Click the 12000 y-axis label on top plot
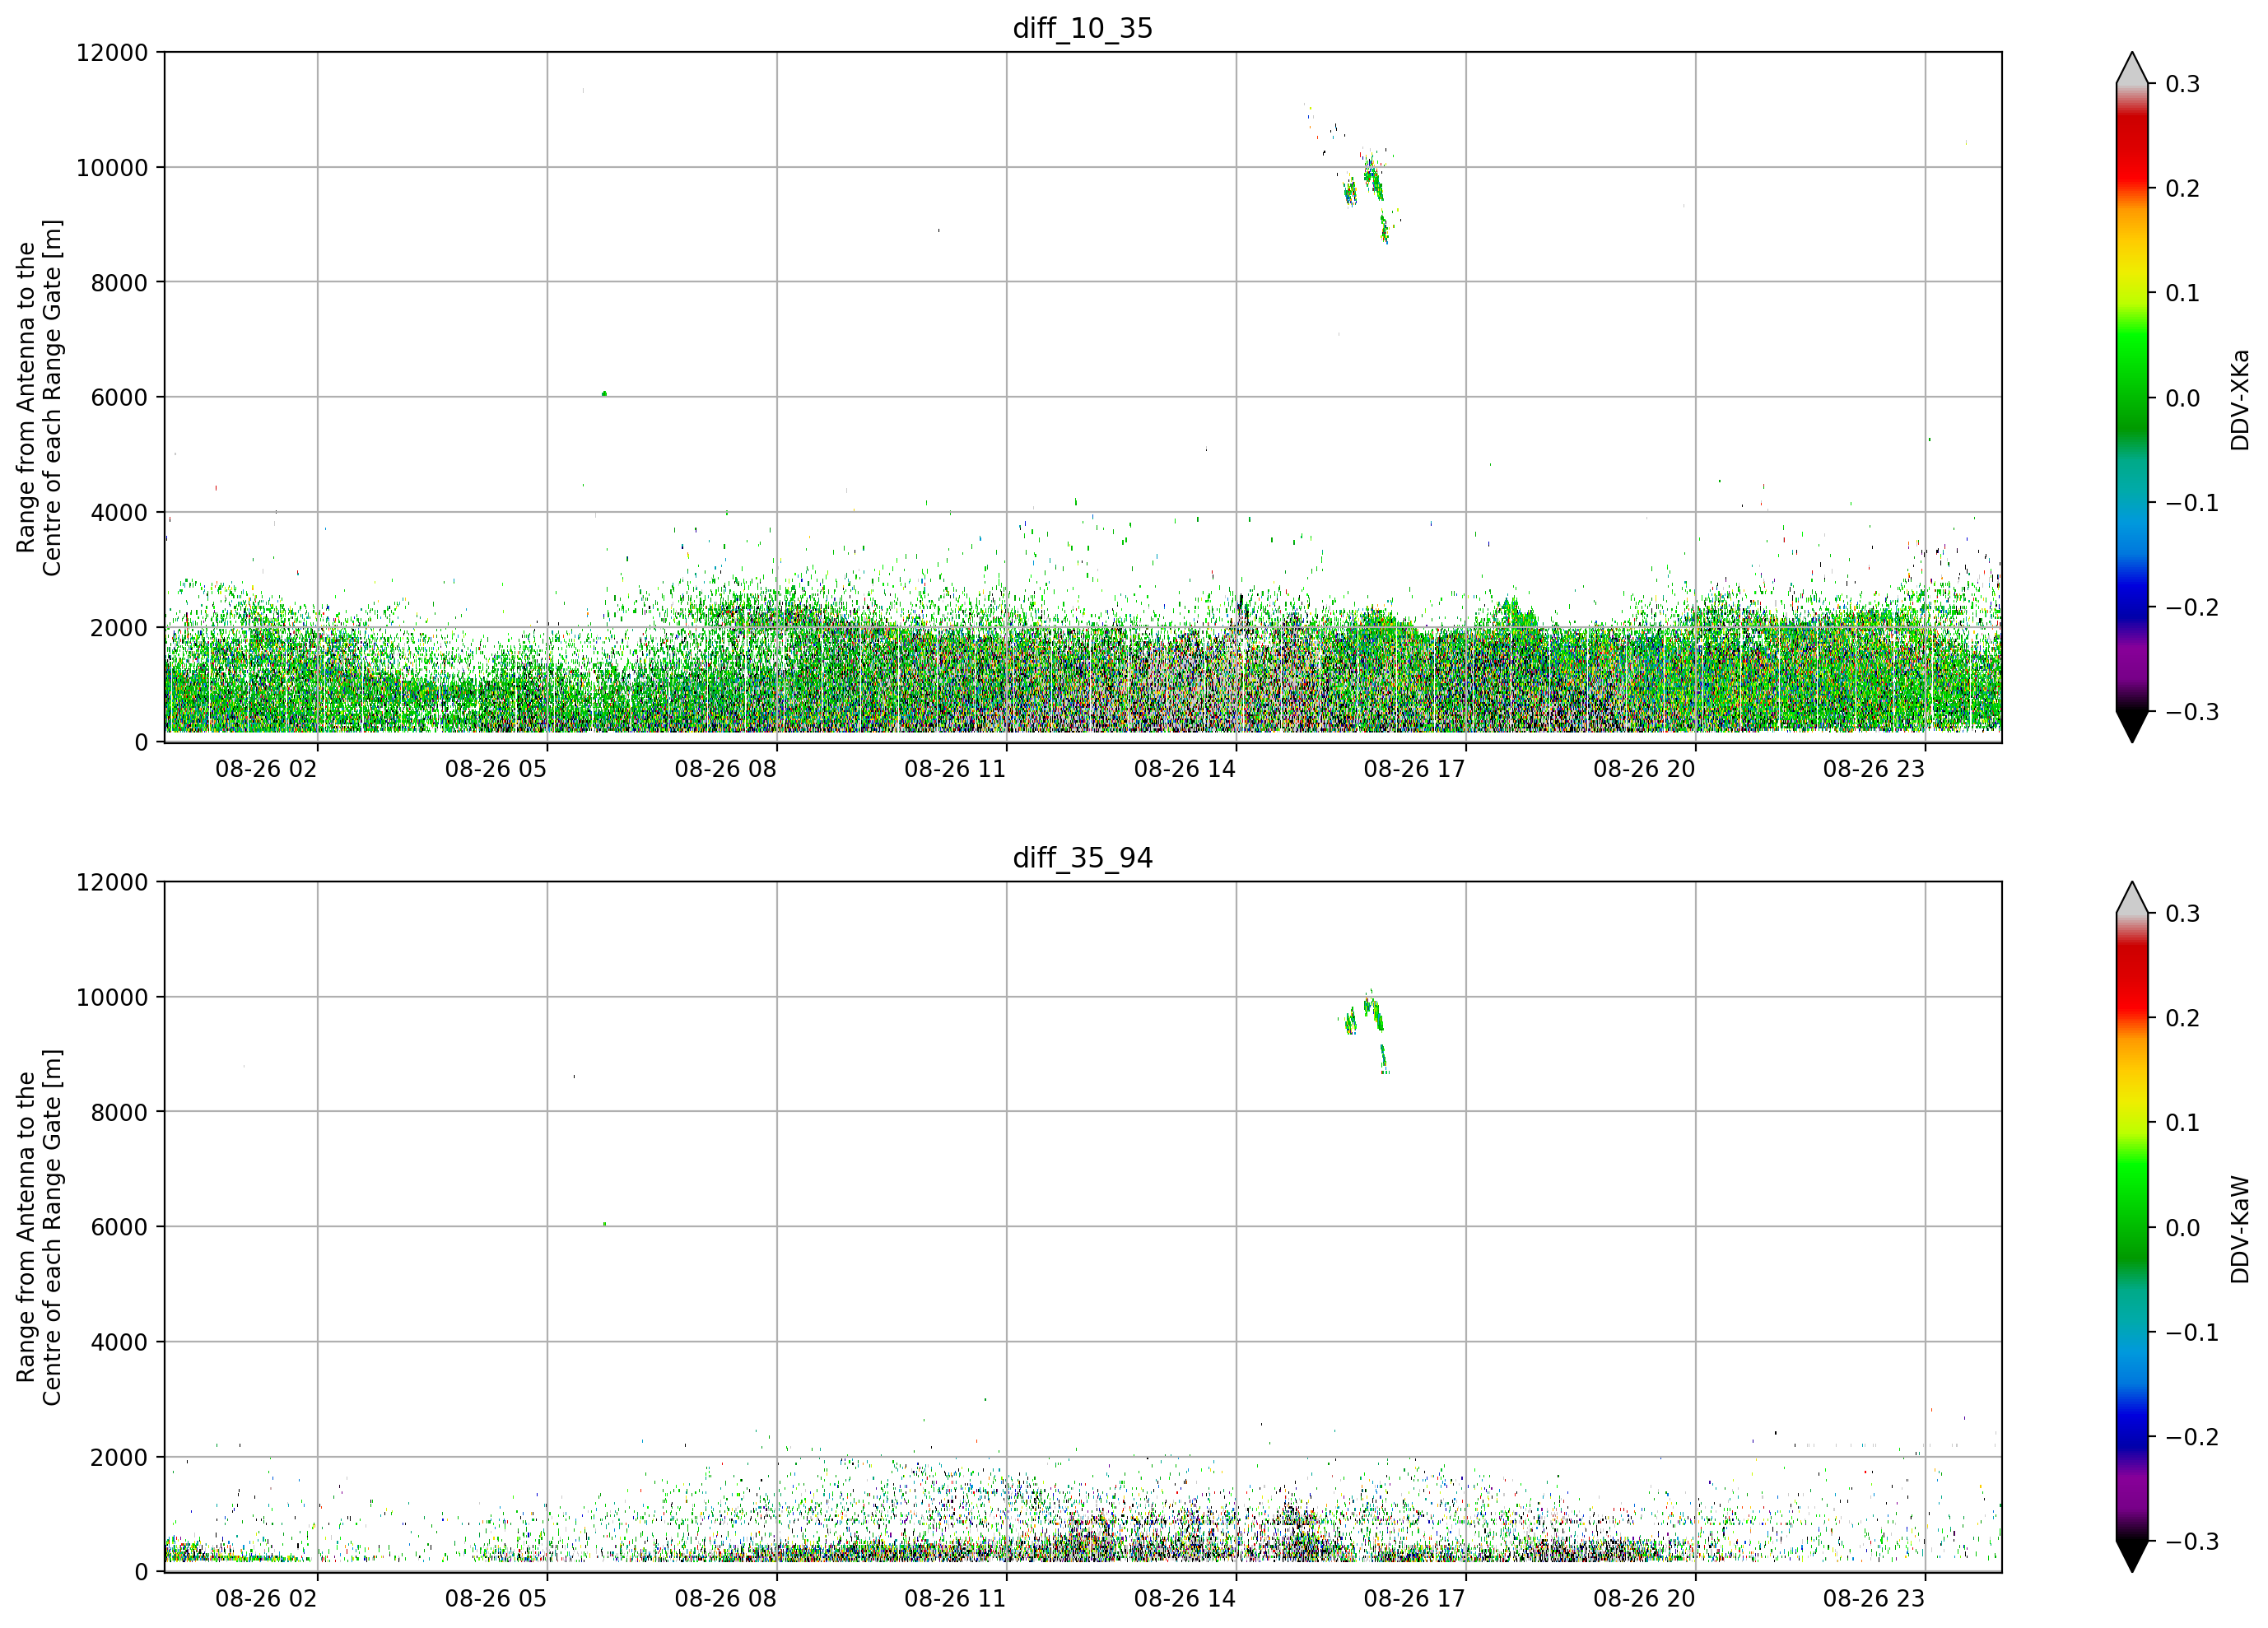Screen dimensions: 2268x1628 click(112, 53)
